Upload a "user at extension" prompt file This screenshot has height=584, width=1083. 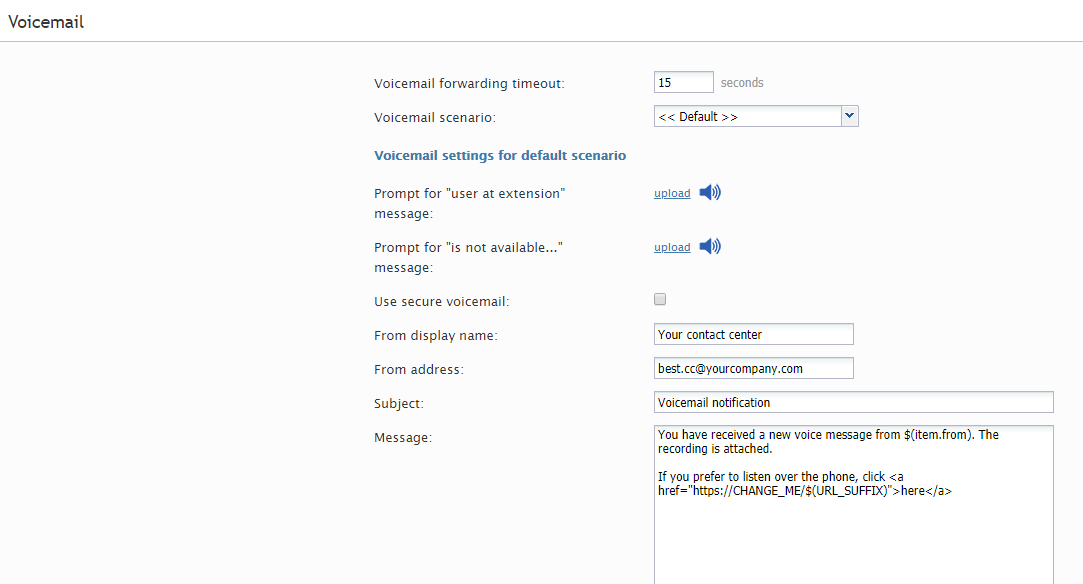pos(672,193)
